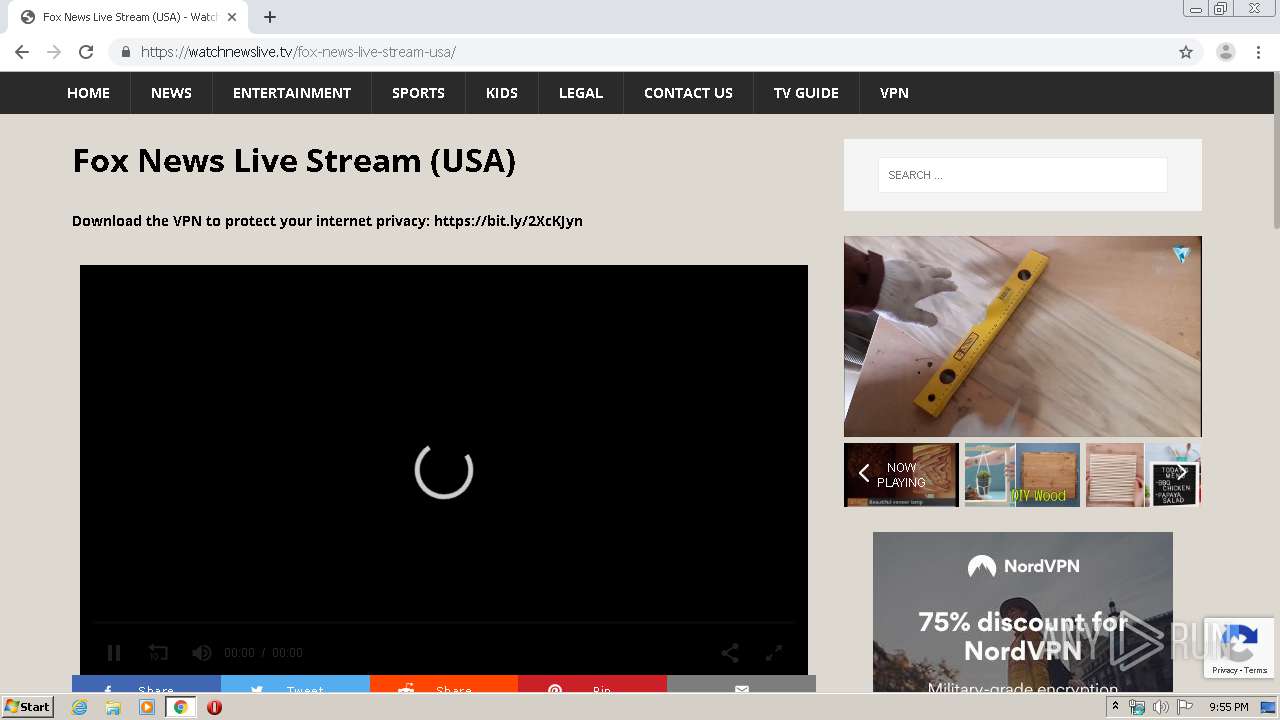This screenshot has height=720, width=1280.
Task: Click the large woodworking ad video
Action: (1022, 336)
